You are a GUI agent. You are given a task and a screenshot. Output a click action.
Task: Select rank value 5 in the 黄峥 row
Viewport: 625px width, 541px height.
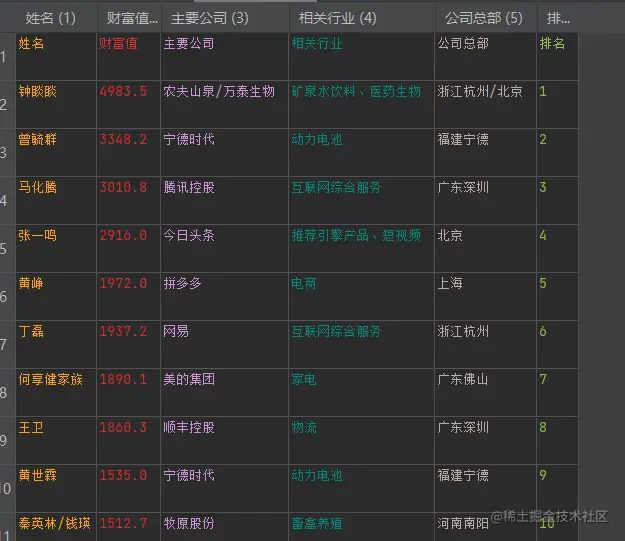[557, 296]
